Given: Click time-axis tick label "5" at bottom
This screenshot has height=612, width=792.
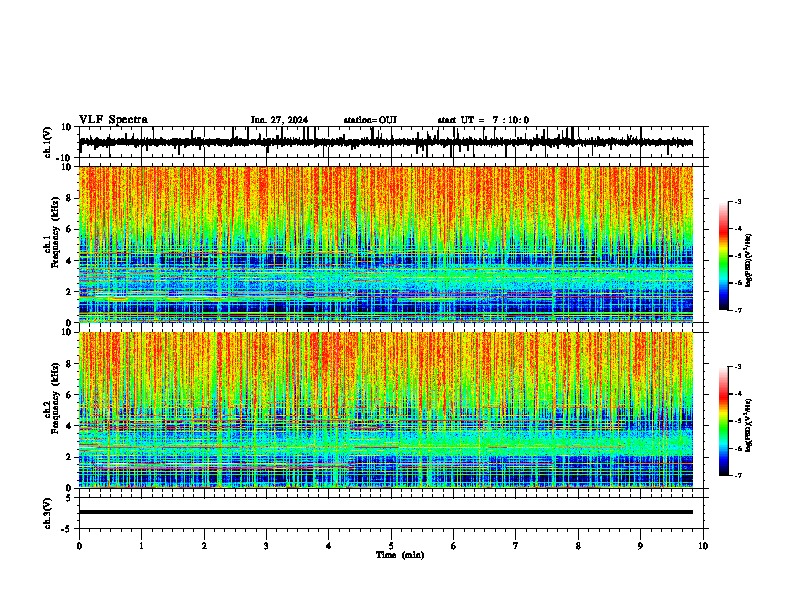Looking at the screenshot, I should [x=391, y=546].
